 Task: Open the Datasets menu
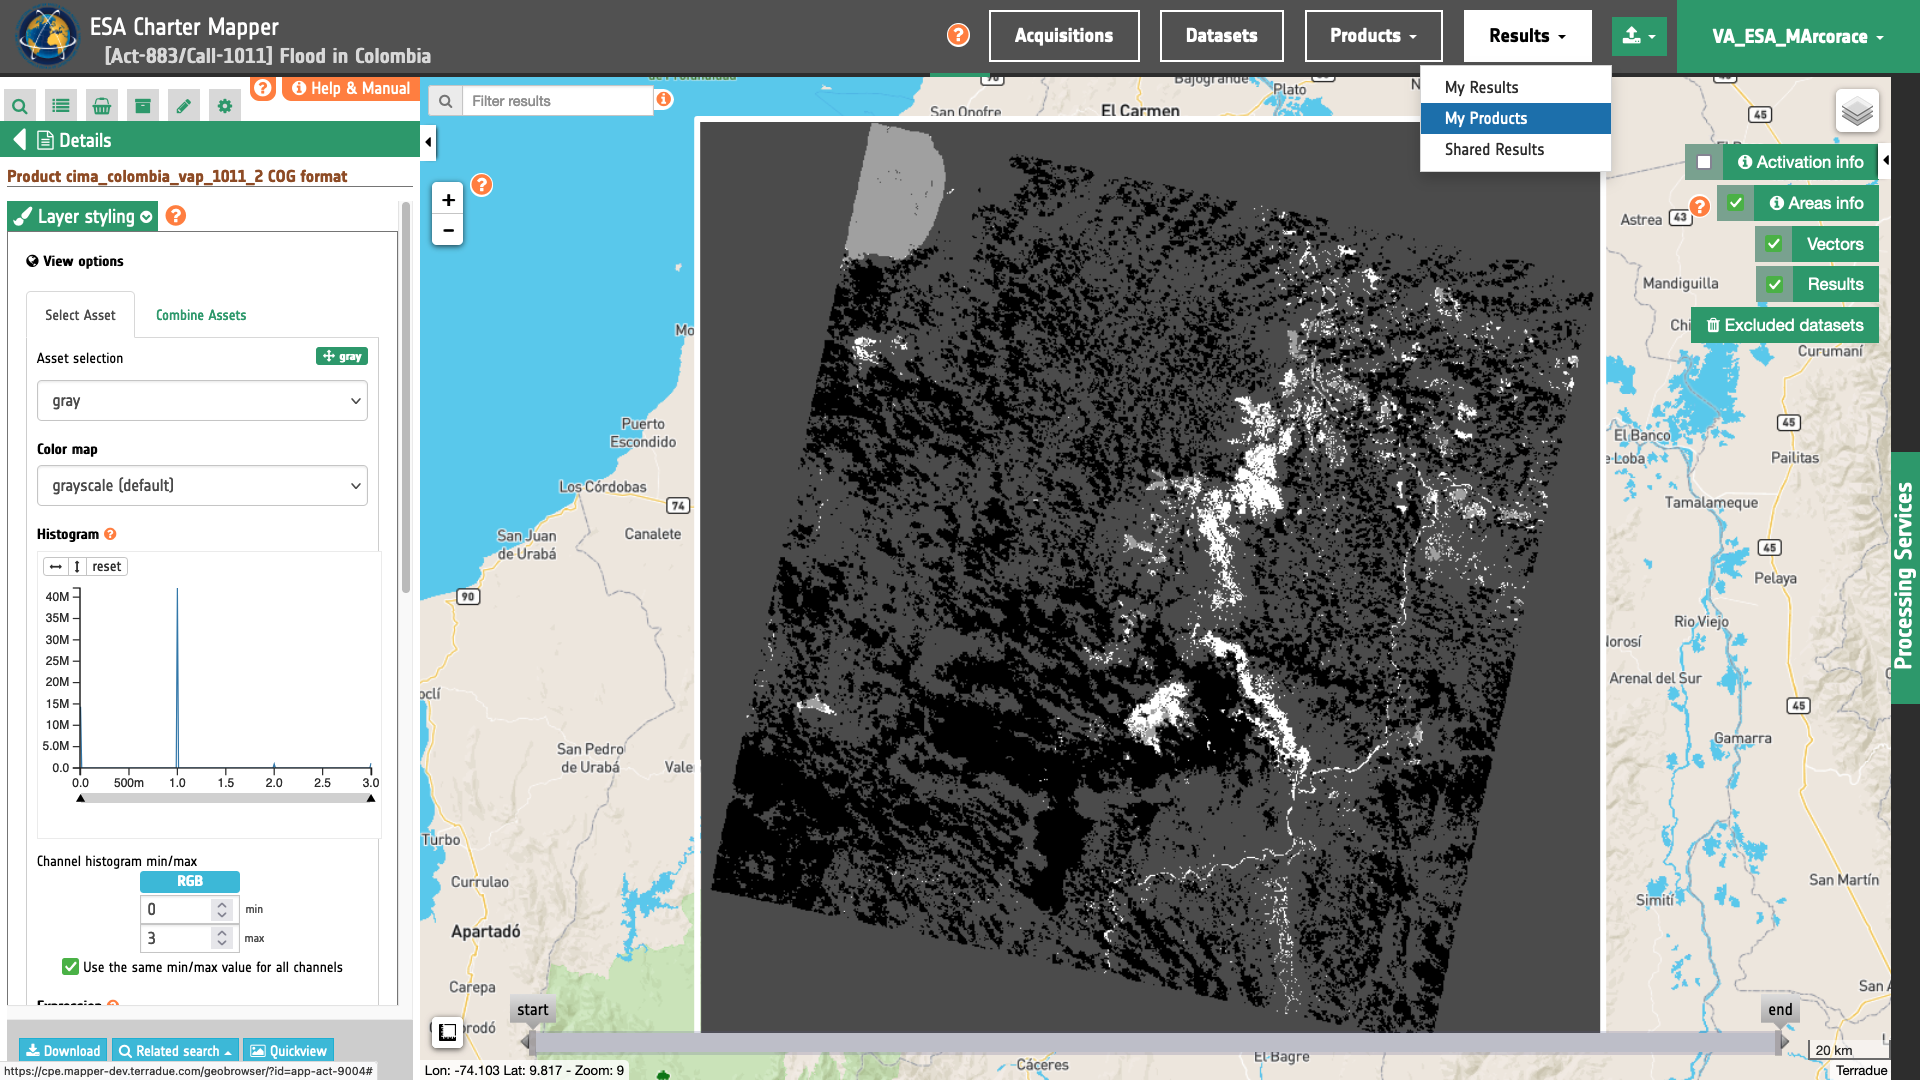(1221, 36)
